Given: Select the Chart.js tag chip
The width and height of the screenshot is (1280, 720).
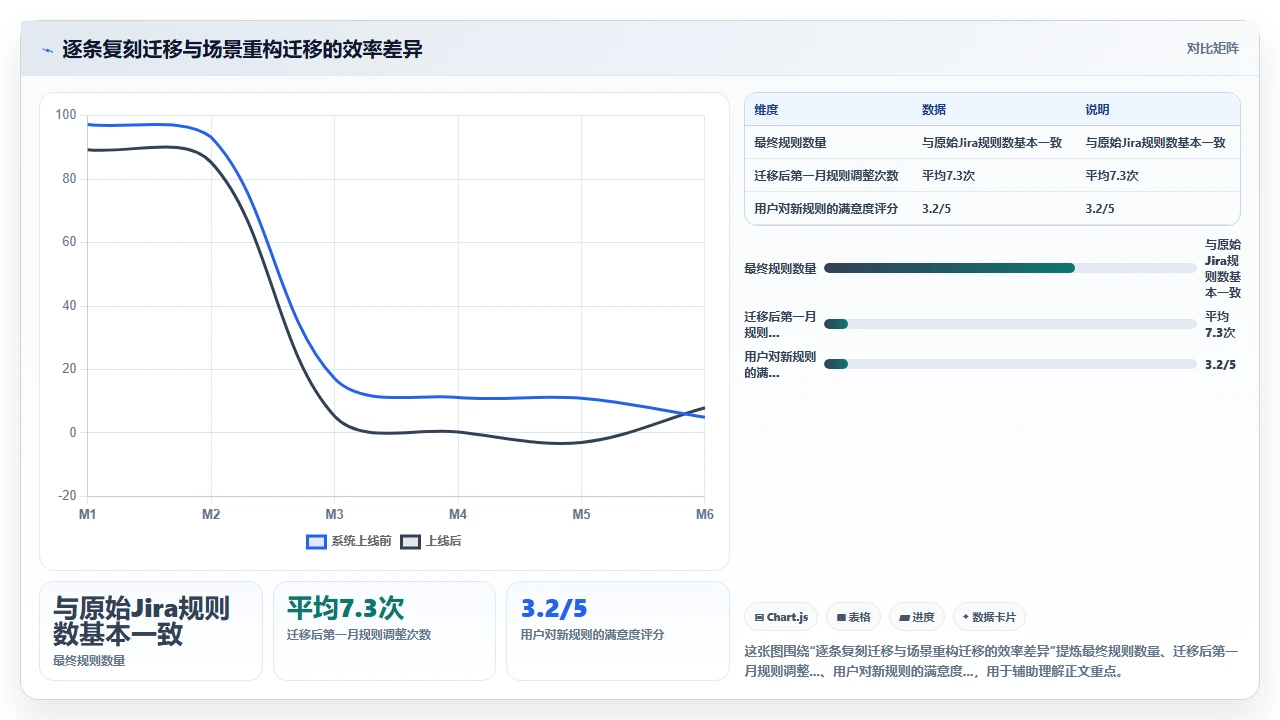Looking at the screenshot, I should [782, 617].
